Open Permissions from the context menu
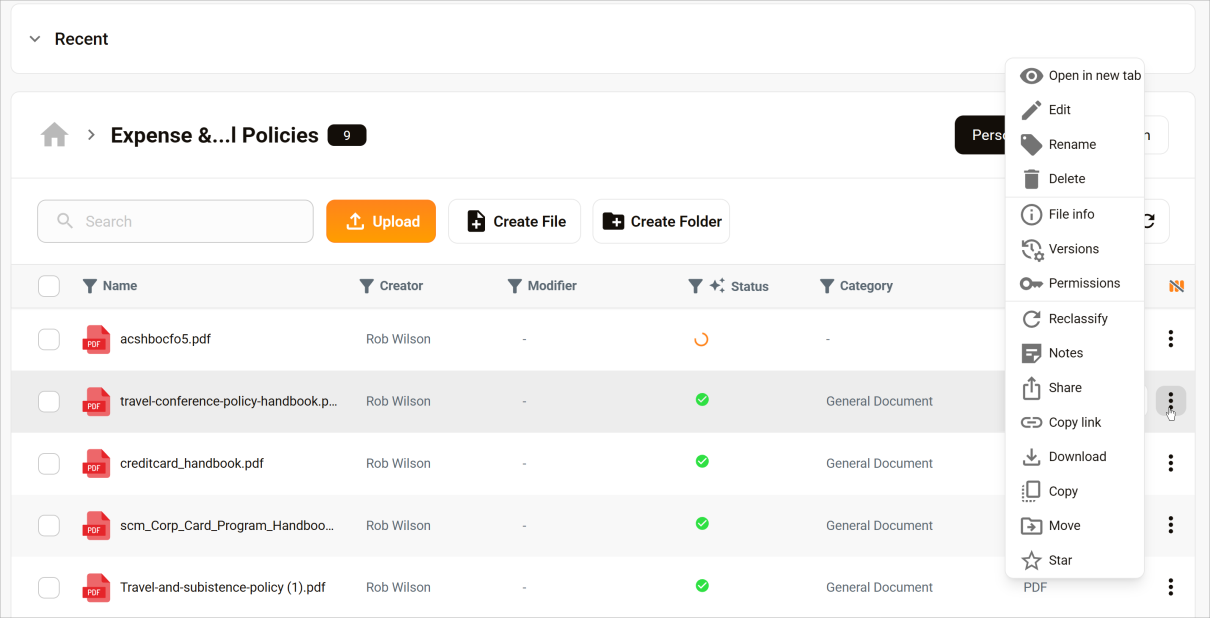1210x618 pixels. (1075, 283)
